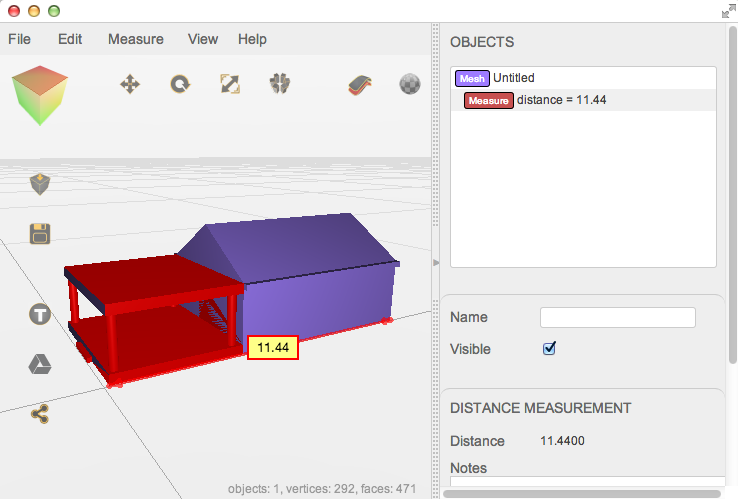
Task: Click the Notes text field
Action: (587, 482)
